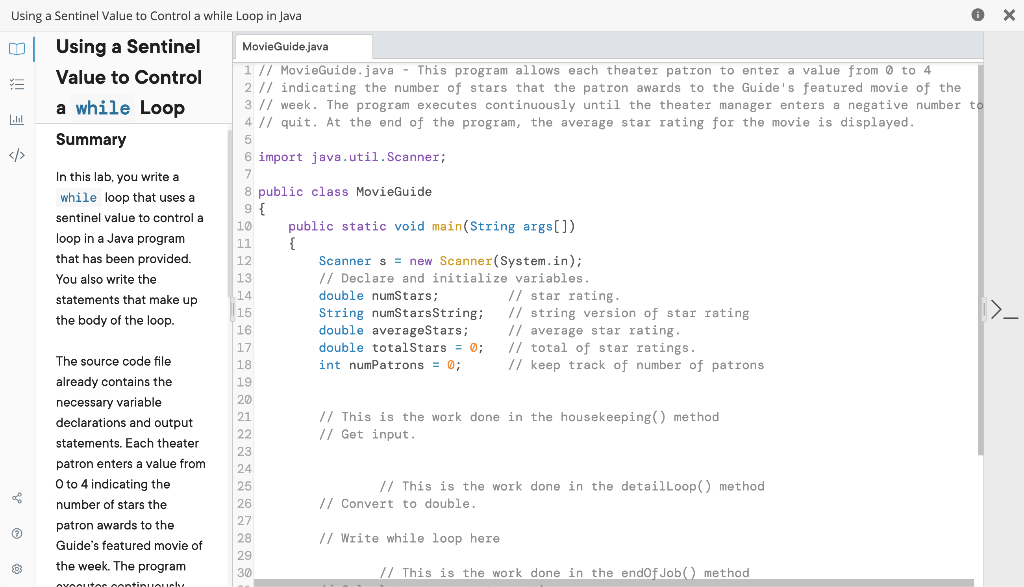Click the info icon in the title bar
The width and height of the screenshot is (1024, 587).
pyautogui.click(x=977, y=15)
